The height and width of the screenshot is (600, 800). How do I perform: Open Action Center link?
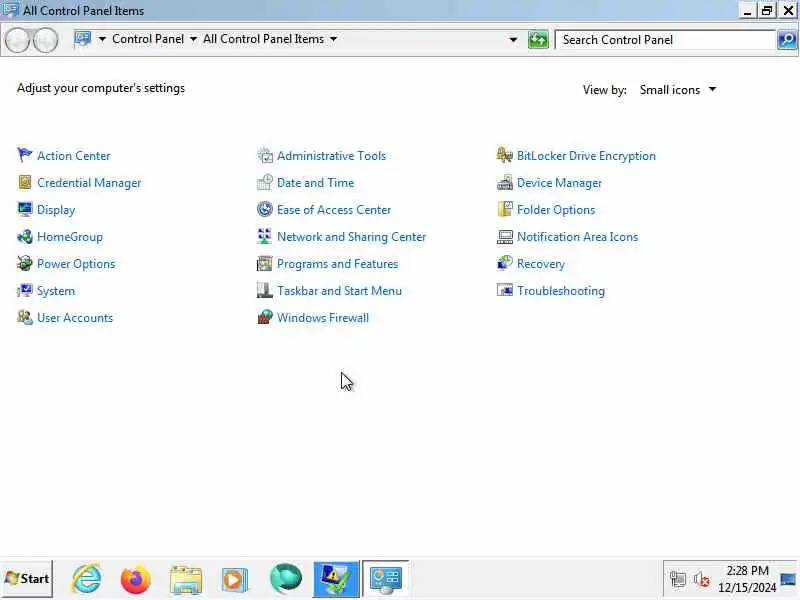73,156
